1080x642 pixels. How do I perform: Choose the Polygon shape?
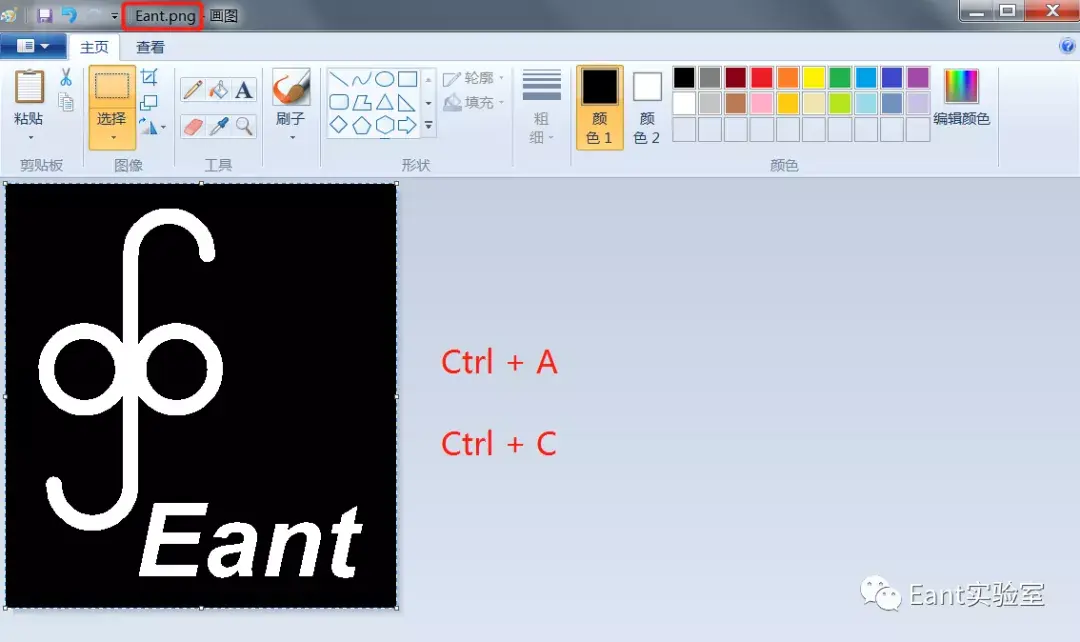[x=362, y=103]
